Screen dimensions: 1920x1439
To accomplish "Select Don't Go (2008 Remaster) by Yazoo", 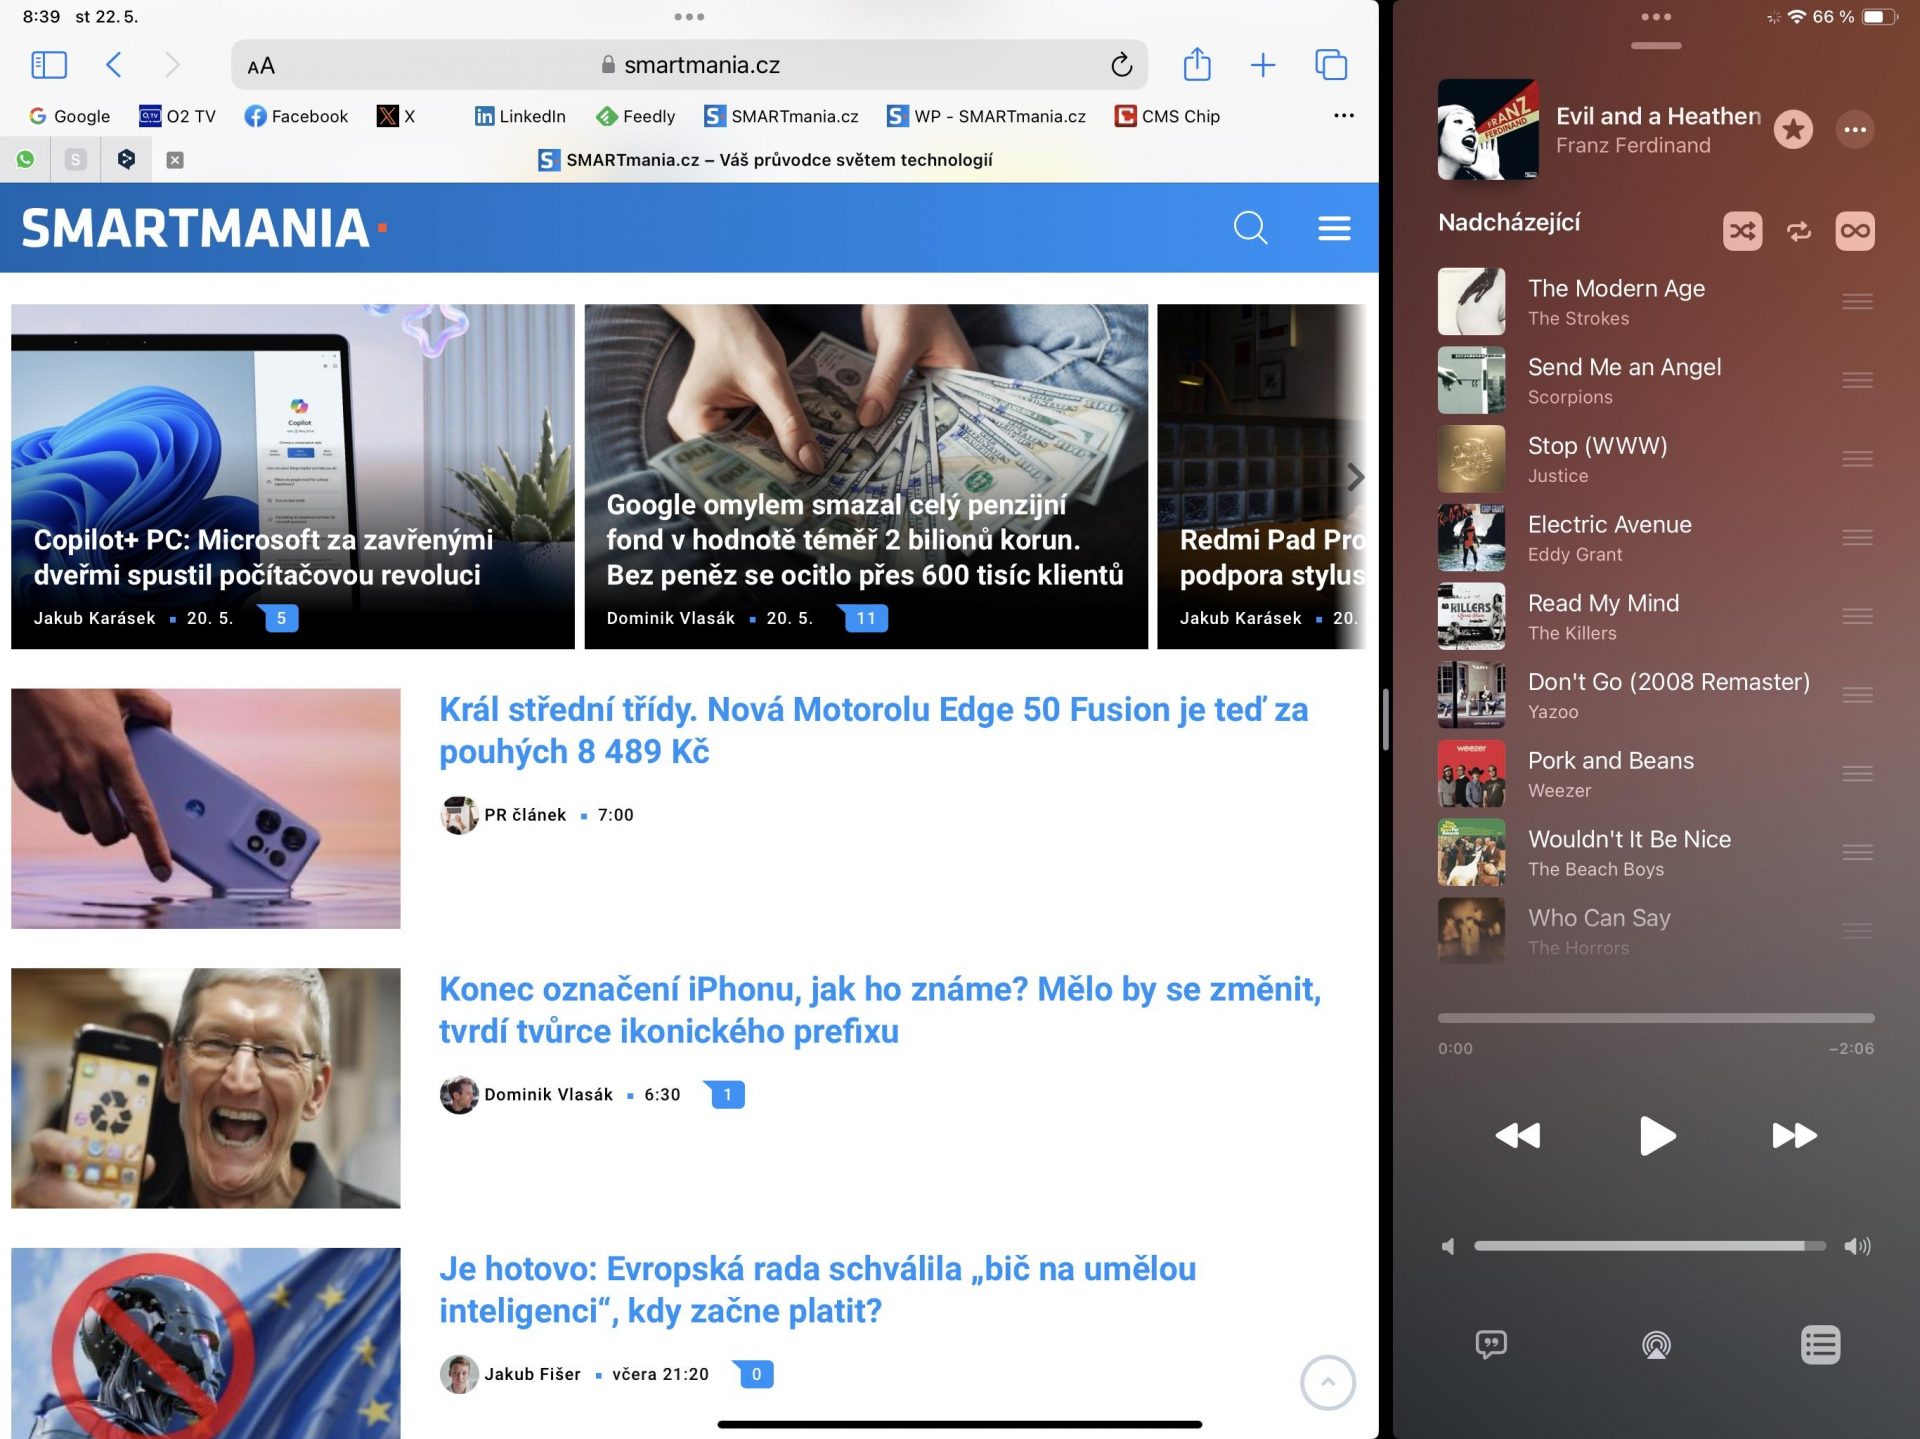I will [1656, 695].
